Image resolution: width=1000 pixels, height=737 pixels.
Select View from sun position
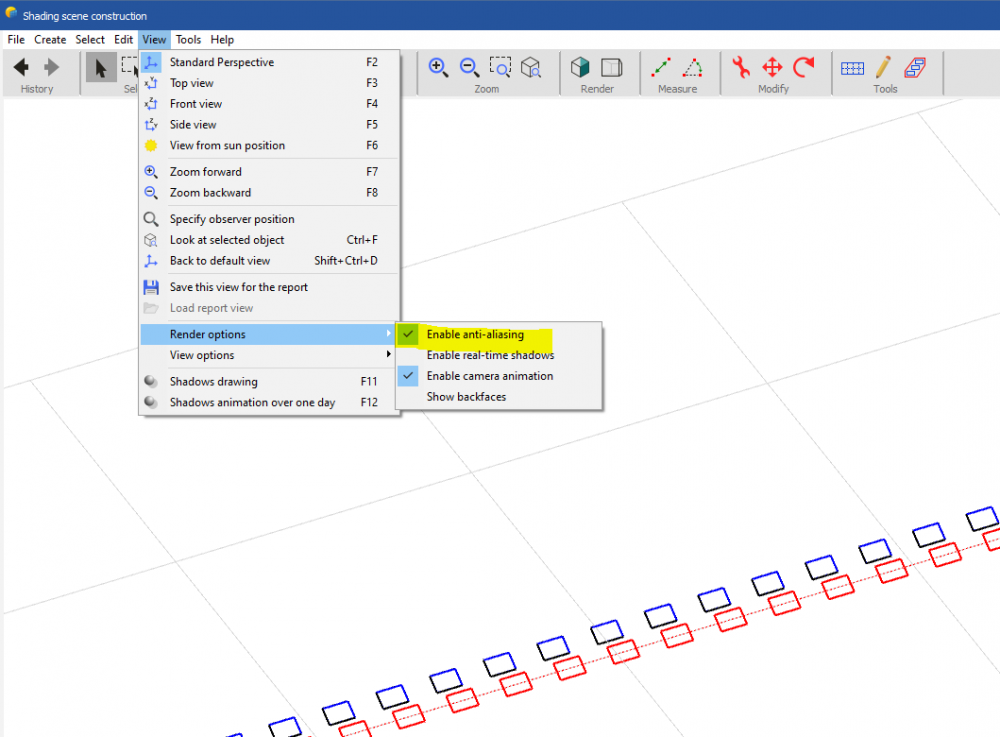(227, 146)
